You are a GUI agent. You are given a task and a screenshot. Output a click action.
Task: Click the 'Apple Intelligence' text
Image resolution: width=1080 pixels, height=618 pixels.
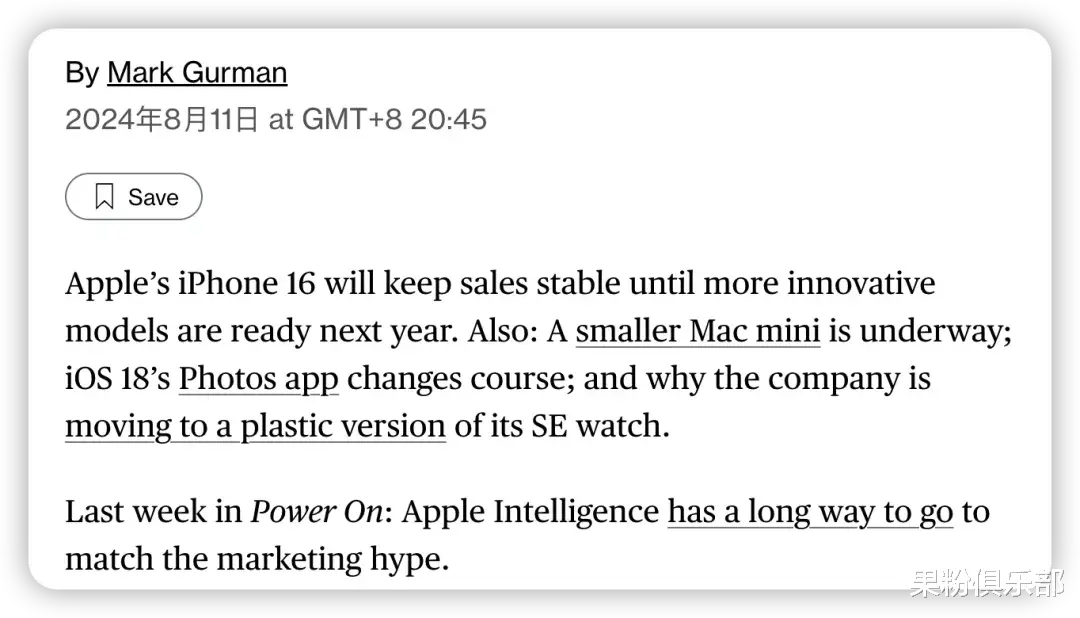530,512
